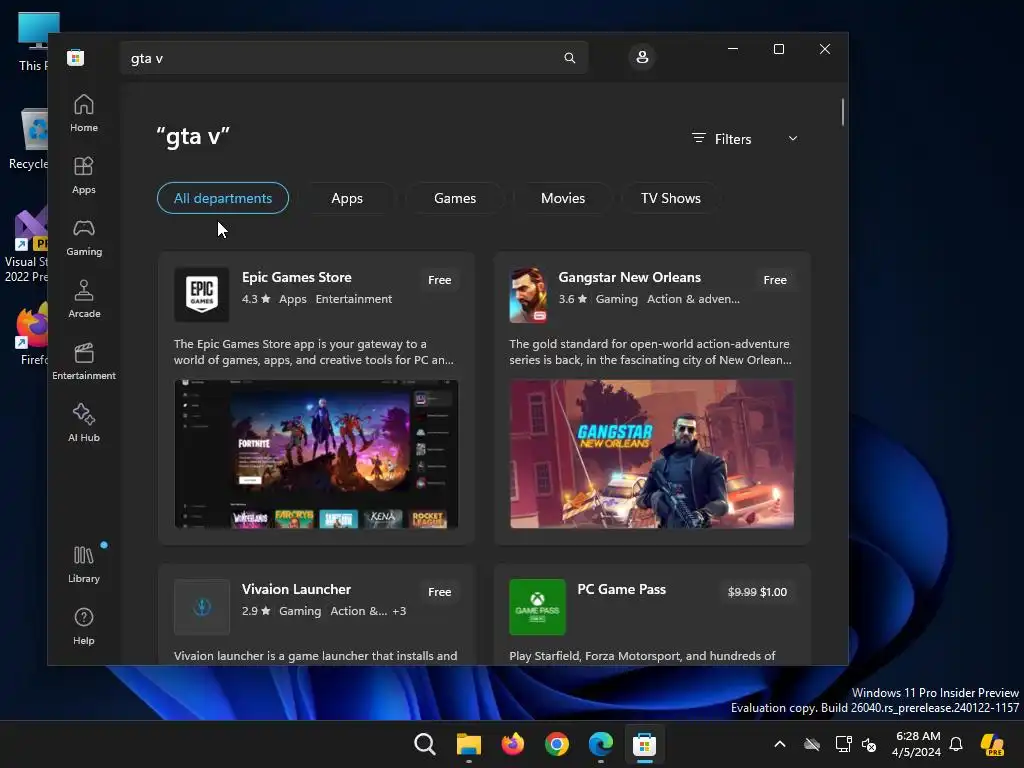Open File Explorer from the taskbar
The width and height of the screenshot is (1024, 768).
[x=469, y=744]
